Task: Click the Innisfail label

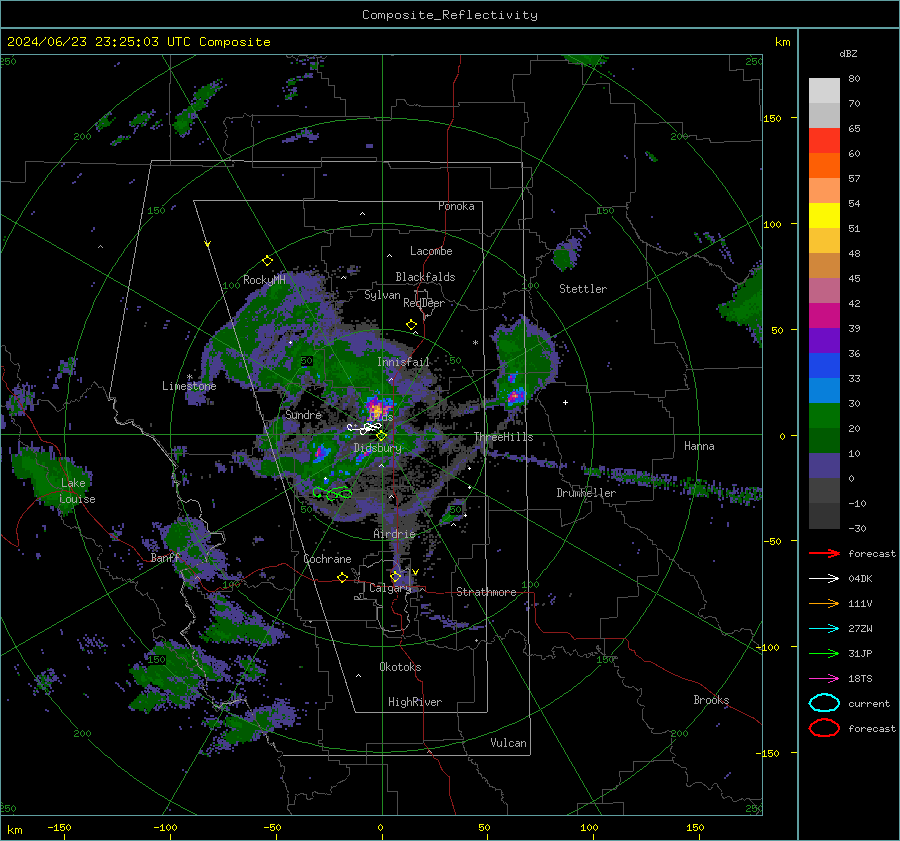Action: [x=403, y=362]
